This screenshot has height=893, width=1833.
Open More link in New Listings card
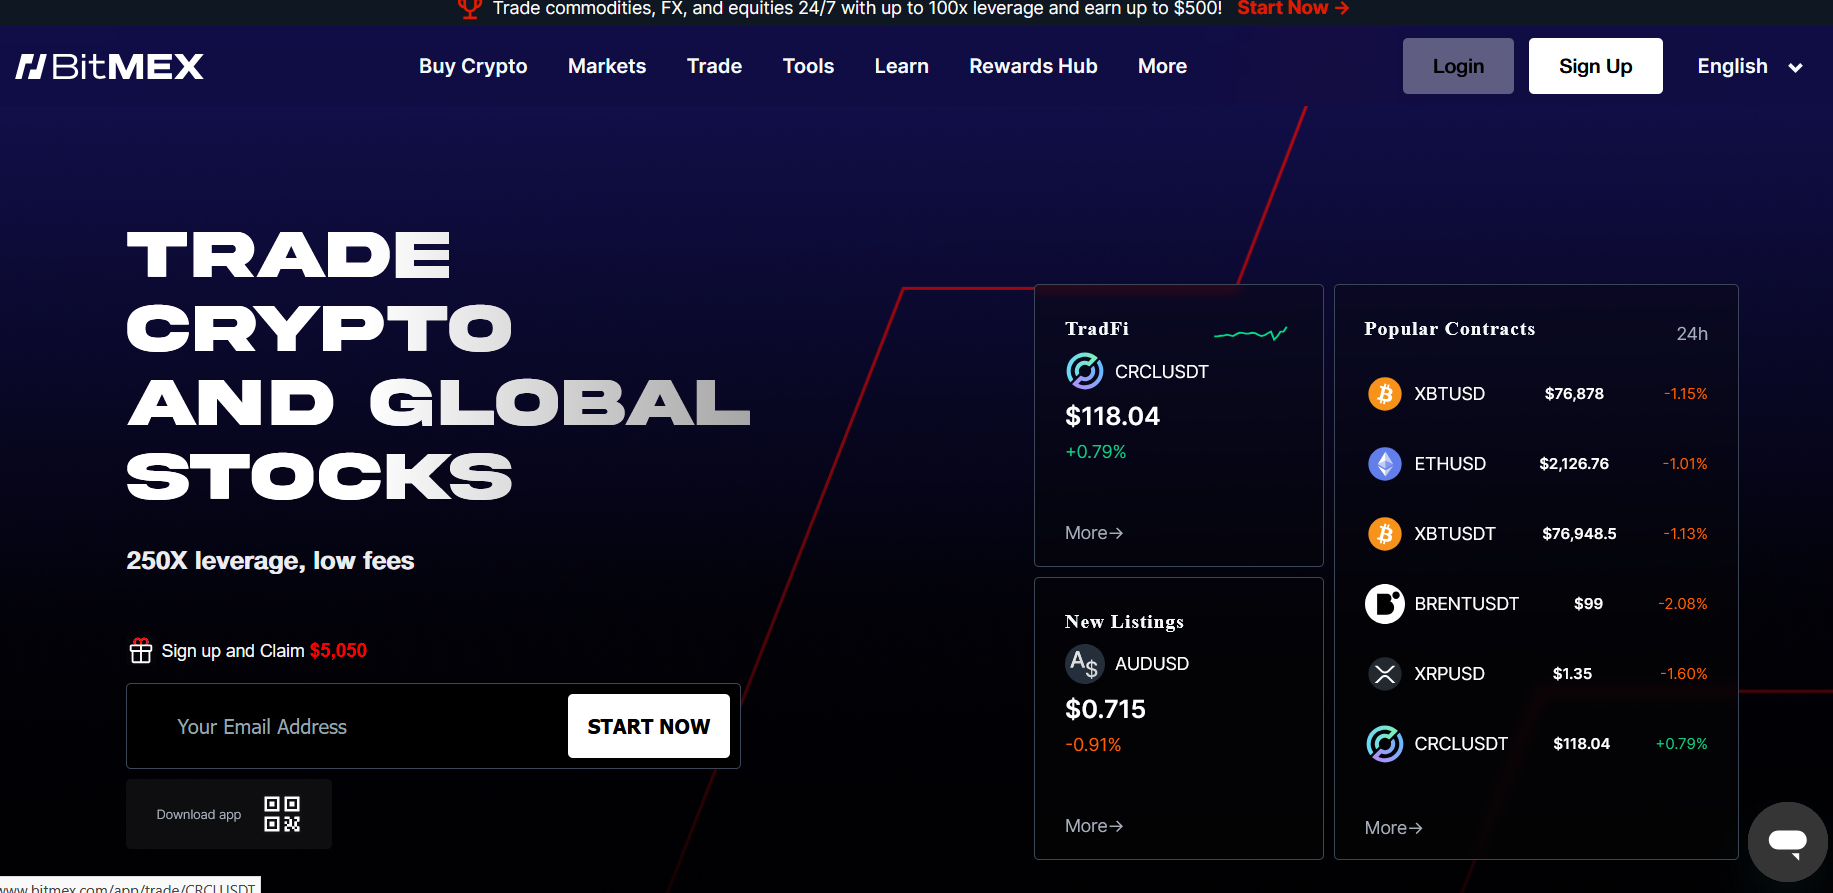1094,826
